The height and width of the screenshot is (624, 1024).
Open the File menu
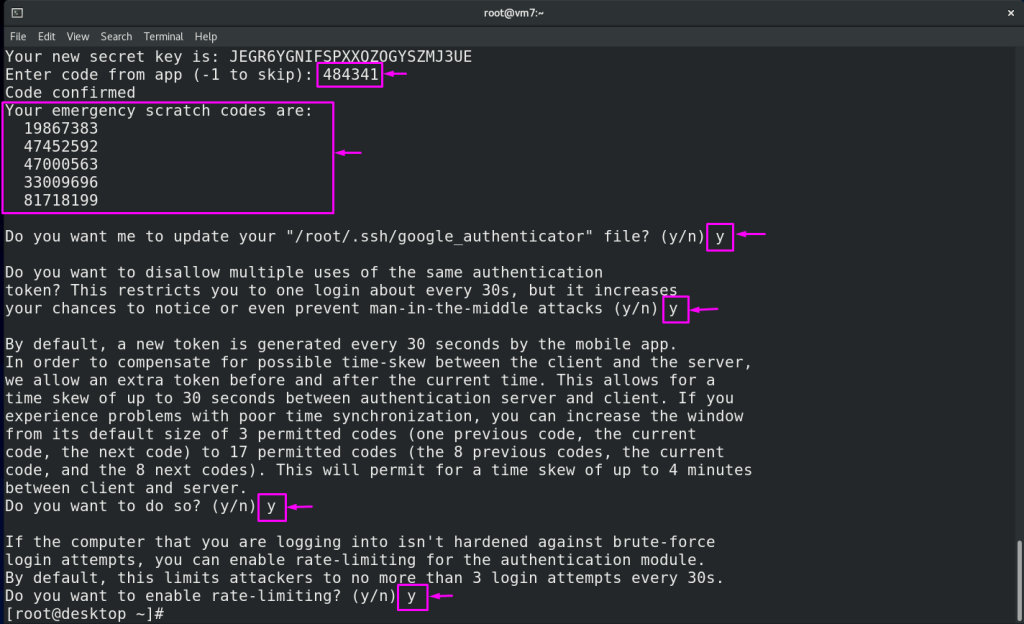[x=18, y=36]
